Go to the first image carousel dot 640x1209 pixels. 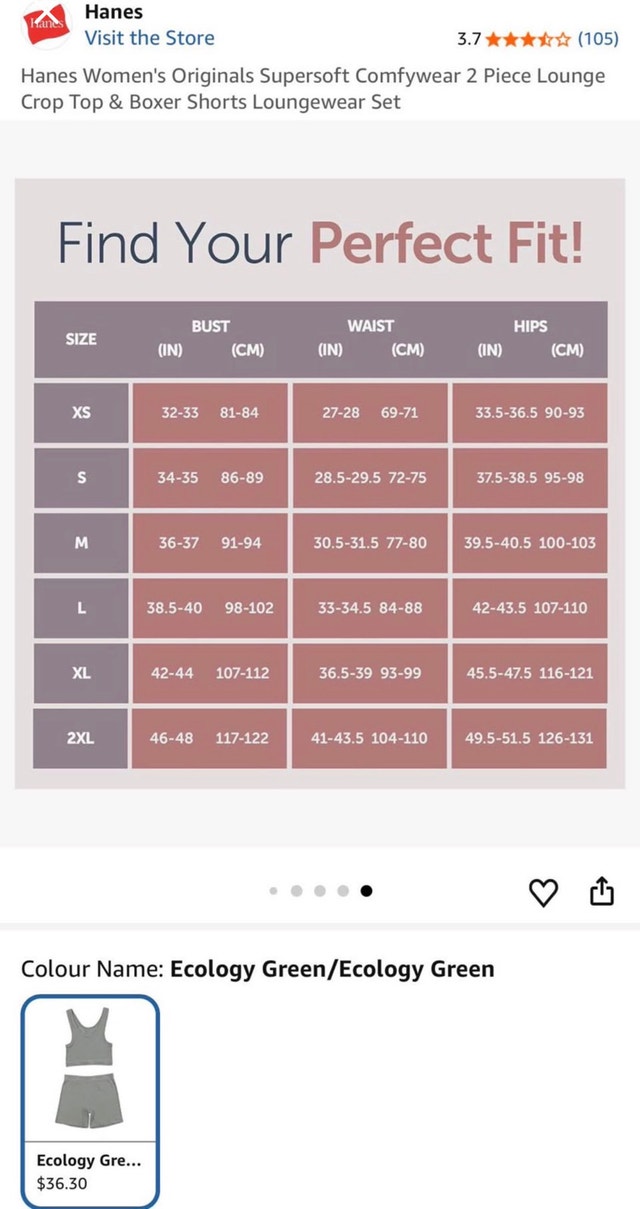(274, 891)
